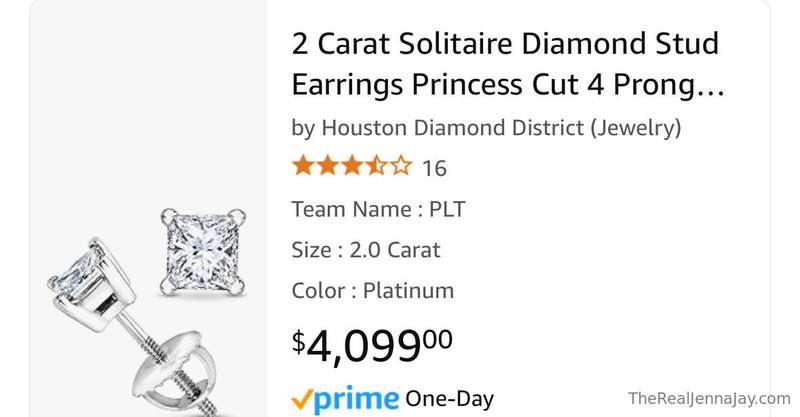
Task: Click the empty fifth rating star
Action: pos(401,166)
